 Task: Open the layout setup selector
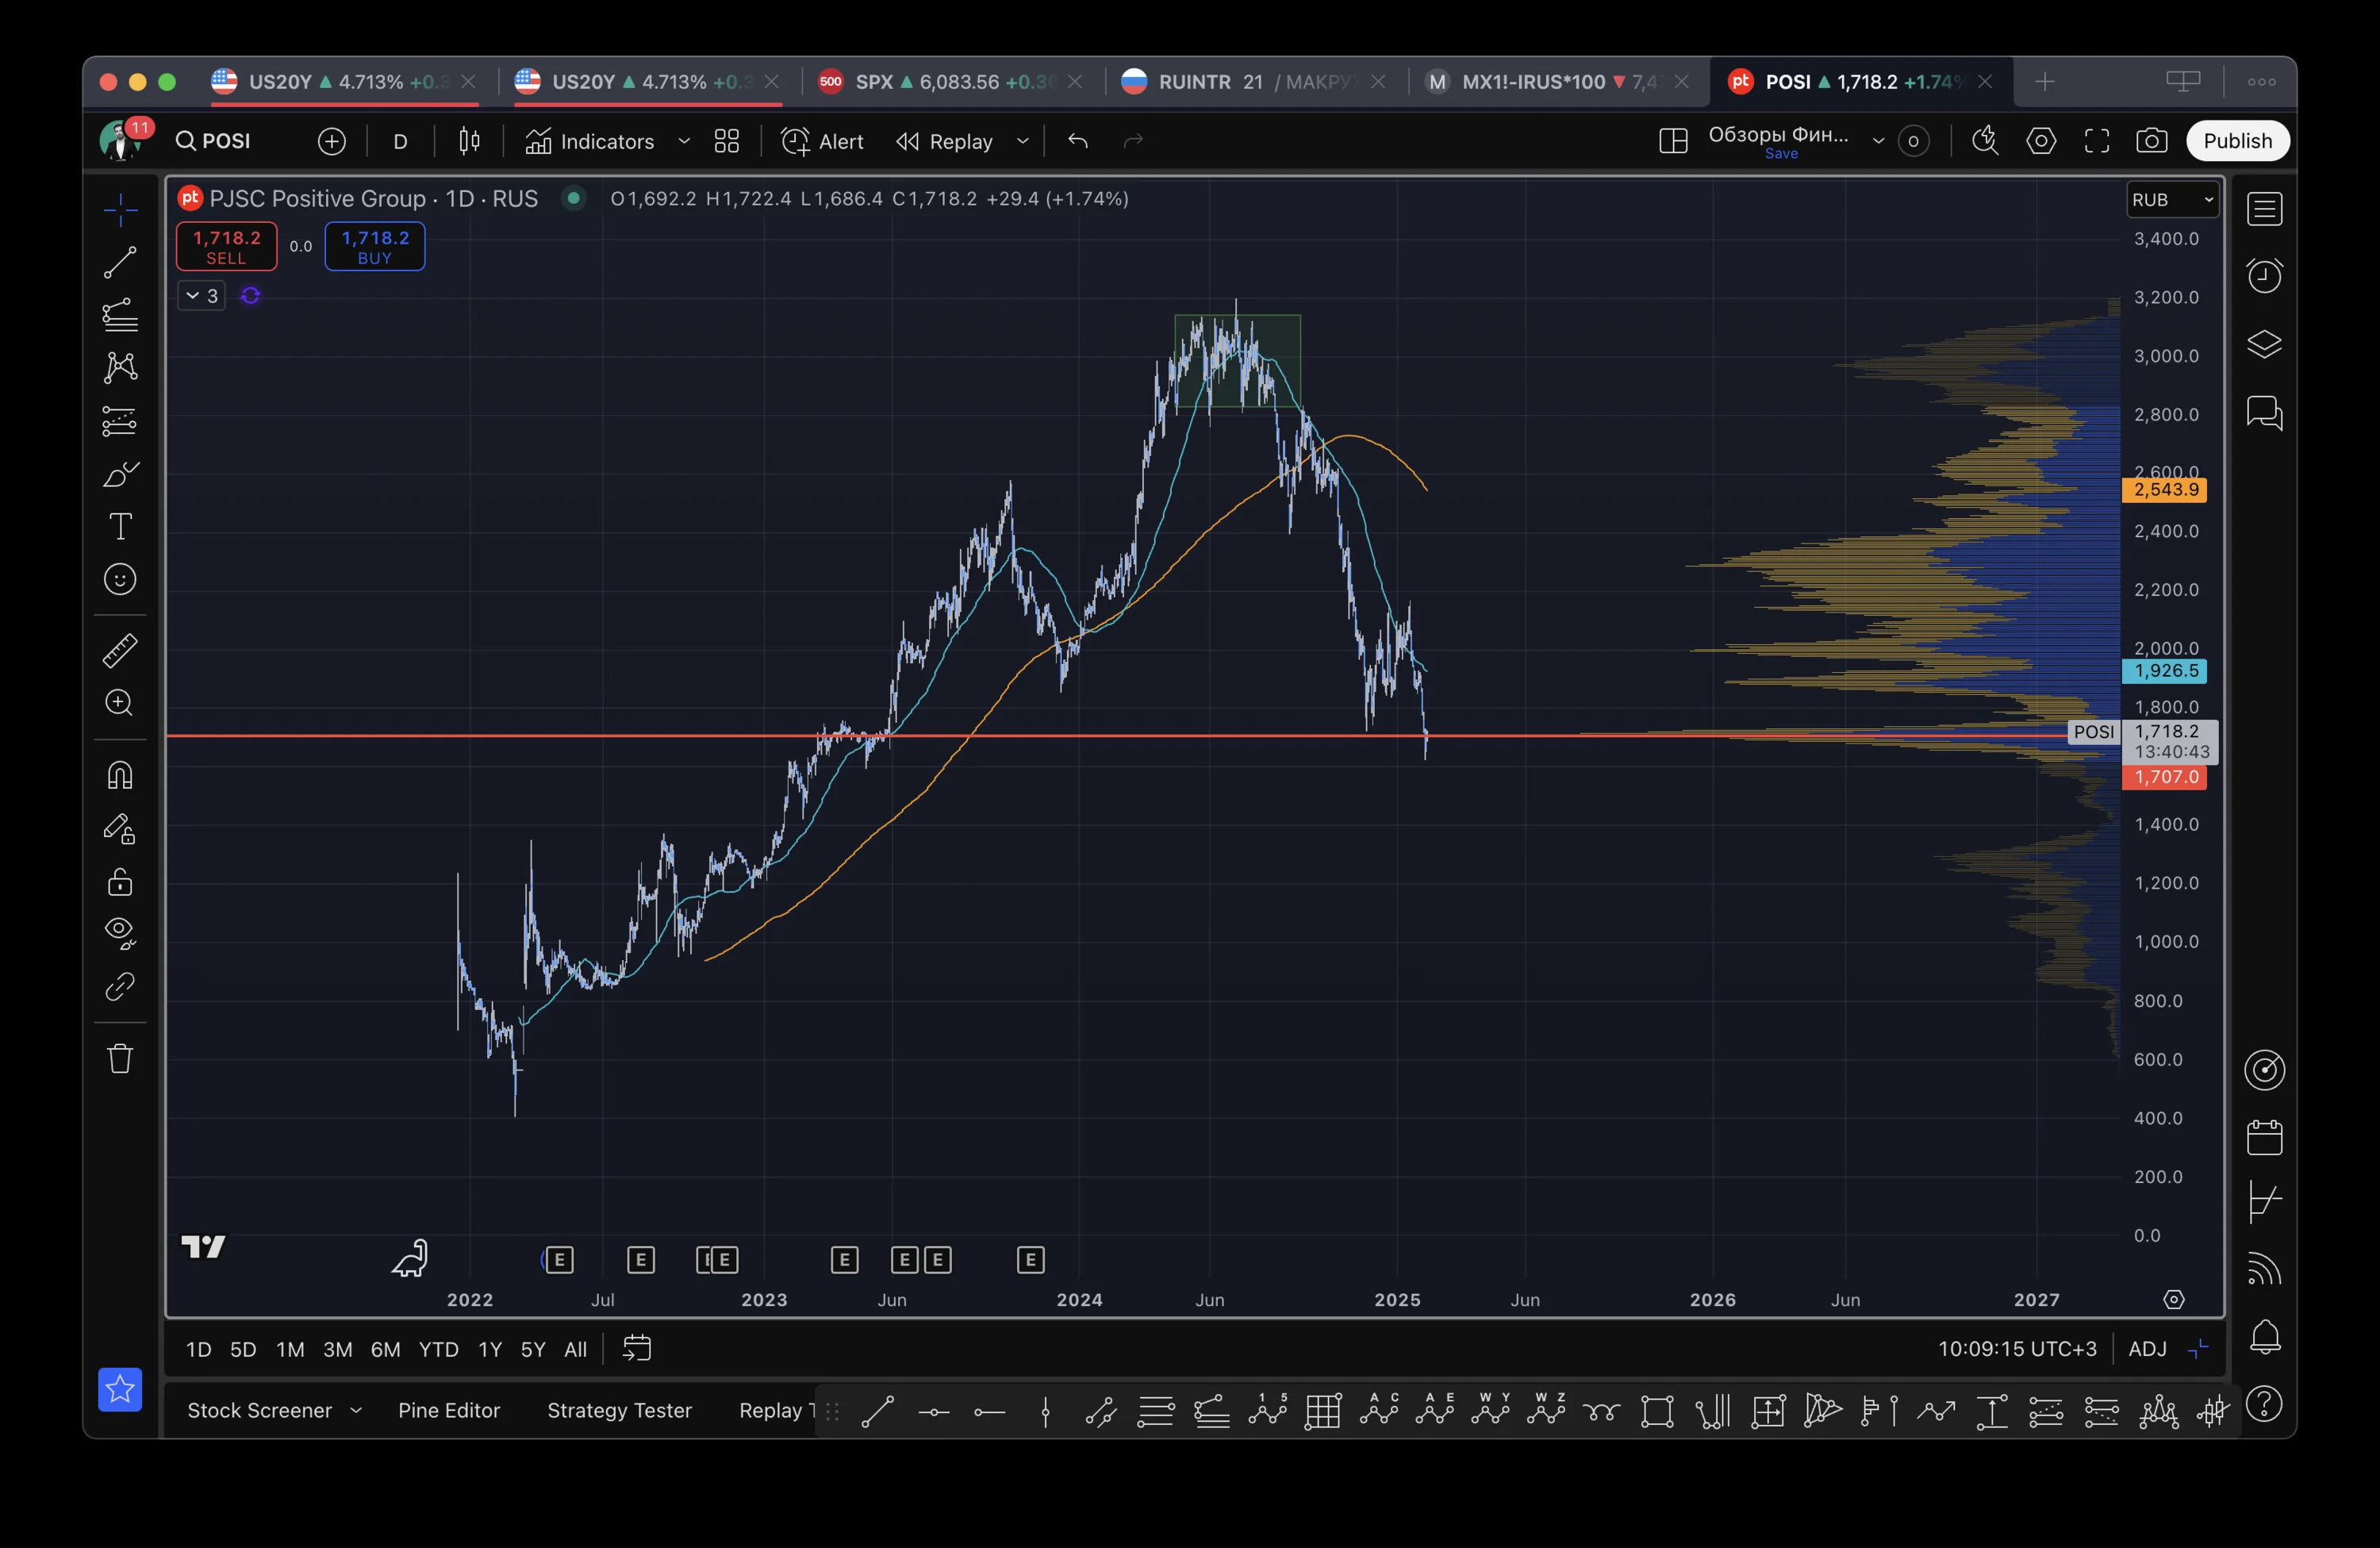click(x=1673, y=141)
